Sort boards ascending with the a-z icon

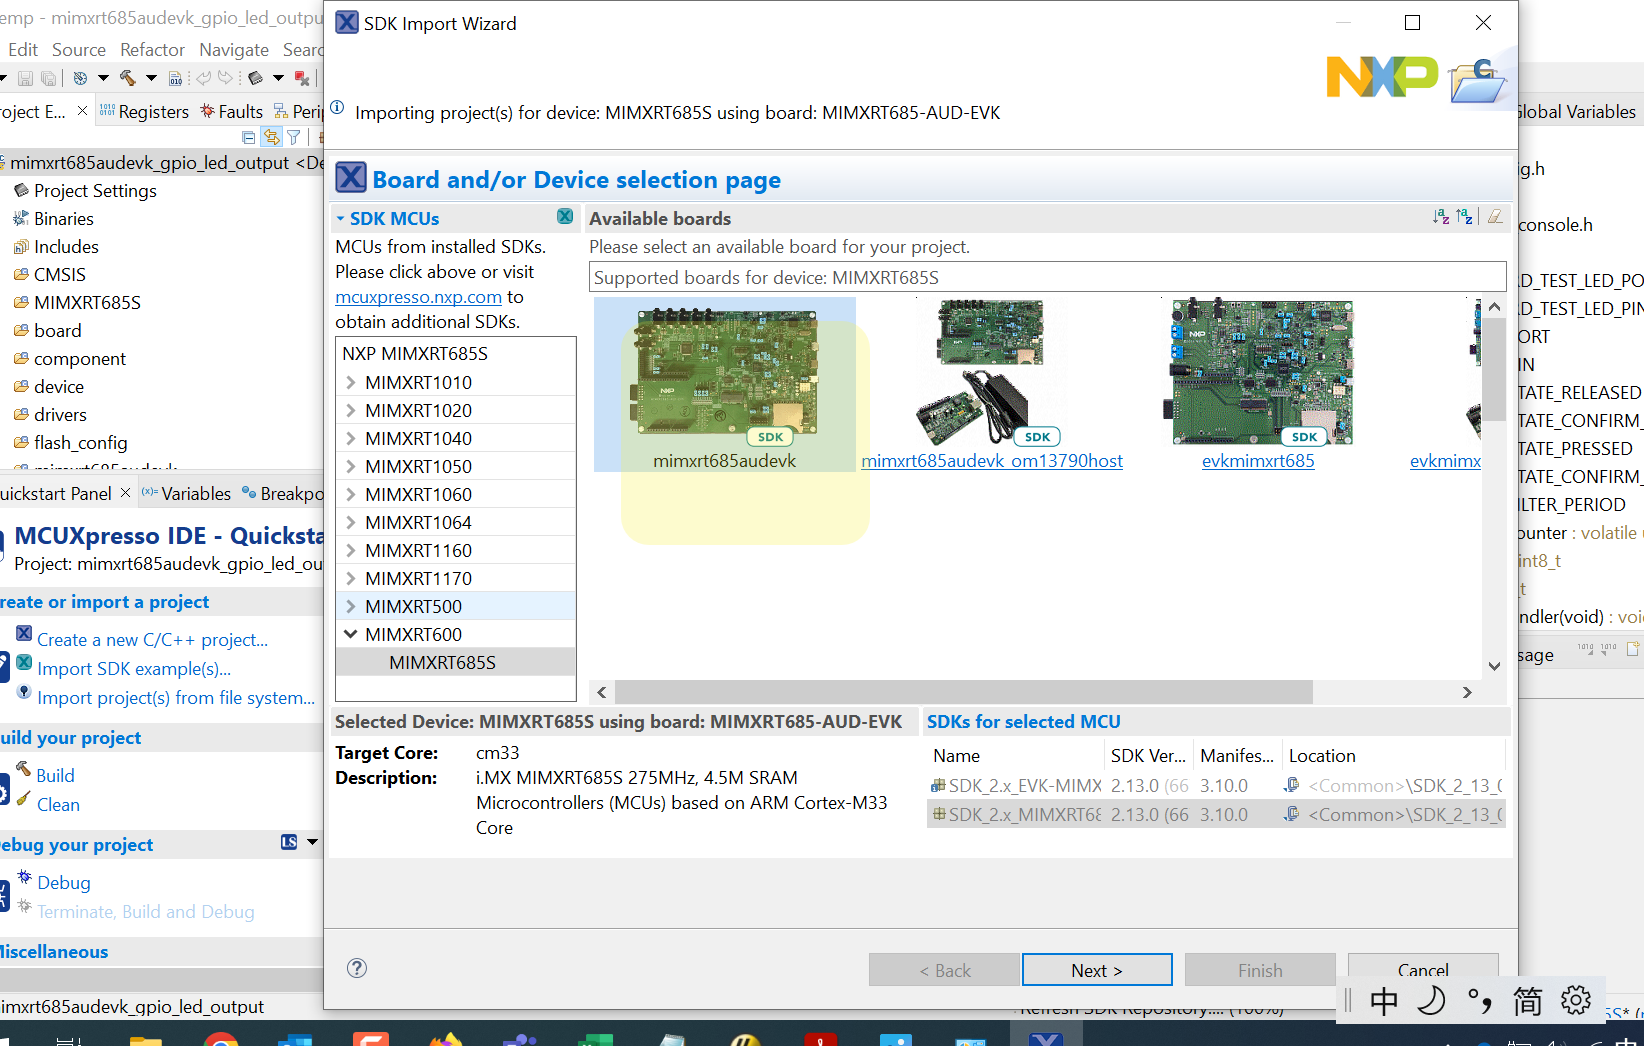1441,216
